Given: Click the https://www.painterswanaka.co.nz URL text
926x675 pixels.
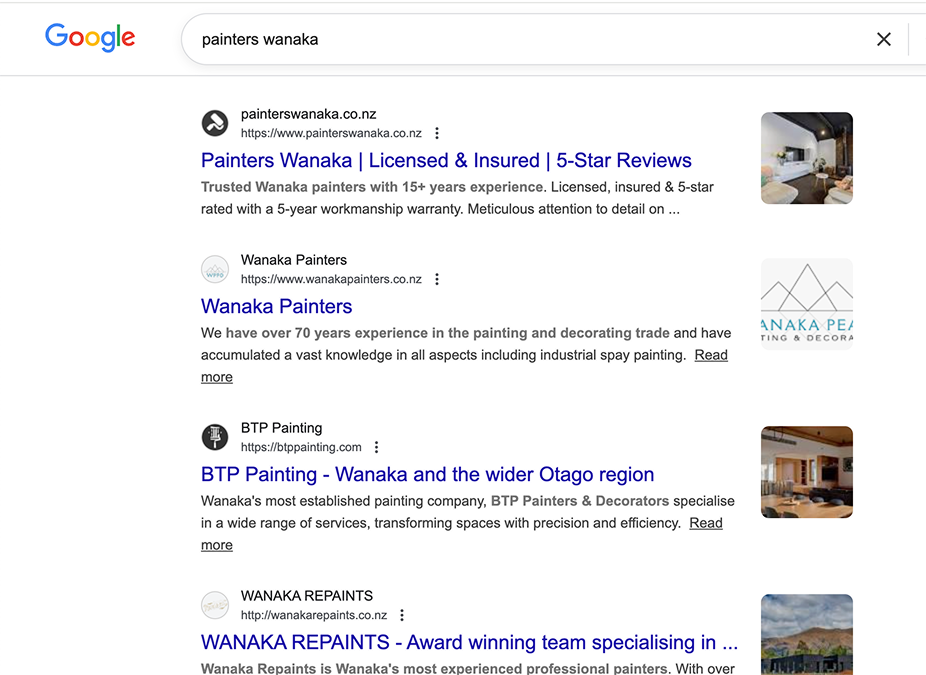Looking at the screenshot, I should [x=331, y=133].
